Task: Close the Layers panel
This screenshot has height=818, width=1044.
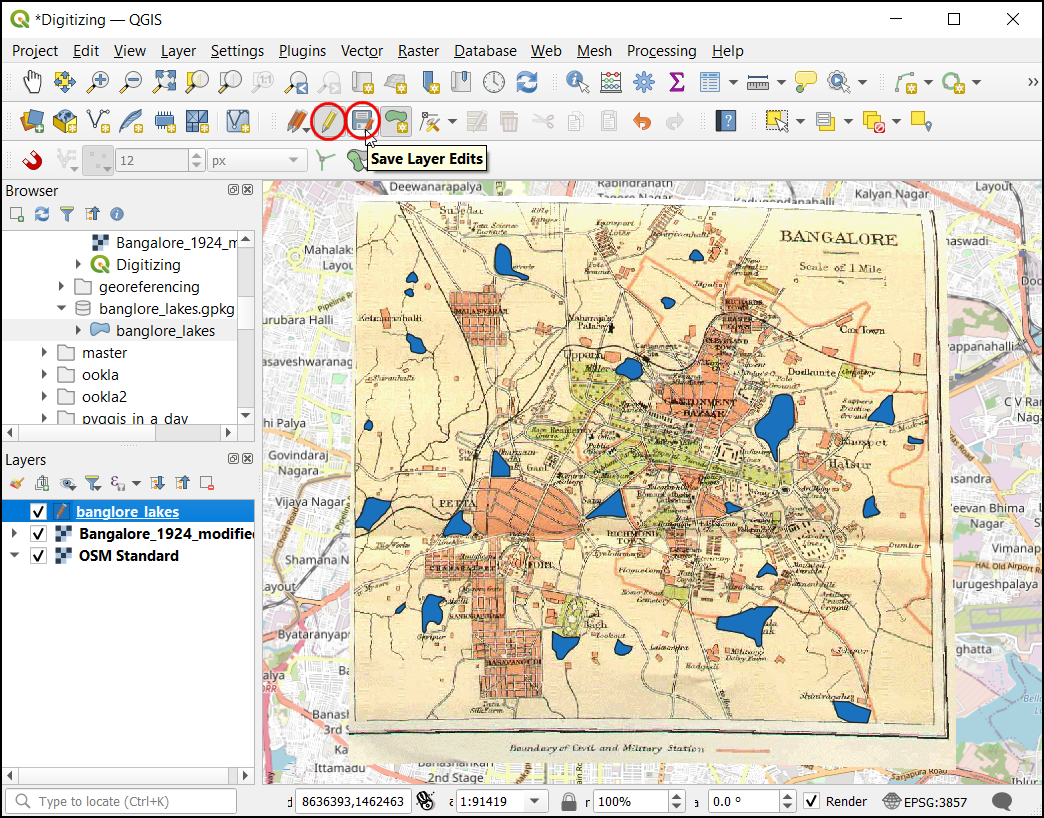Action: point(248,459)
